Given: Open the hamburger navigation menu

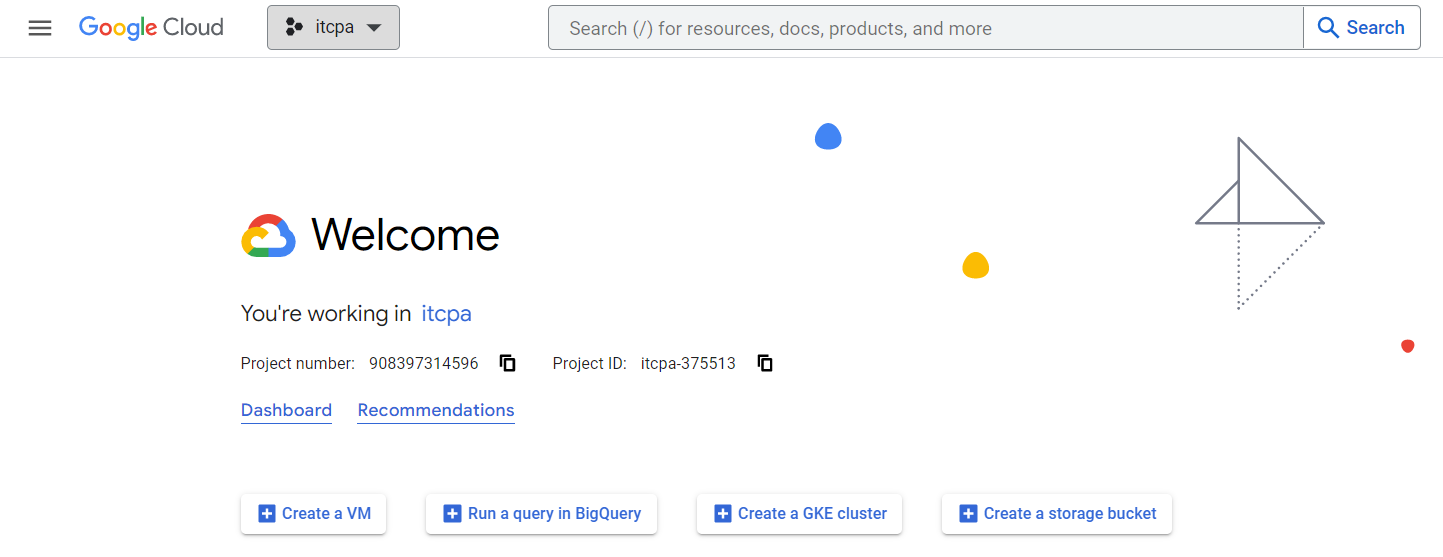Looking at the screenshot, I should (40, 28).
